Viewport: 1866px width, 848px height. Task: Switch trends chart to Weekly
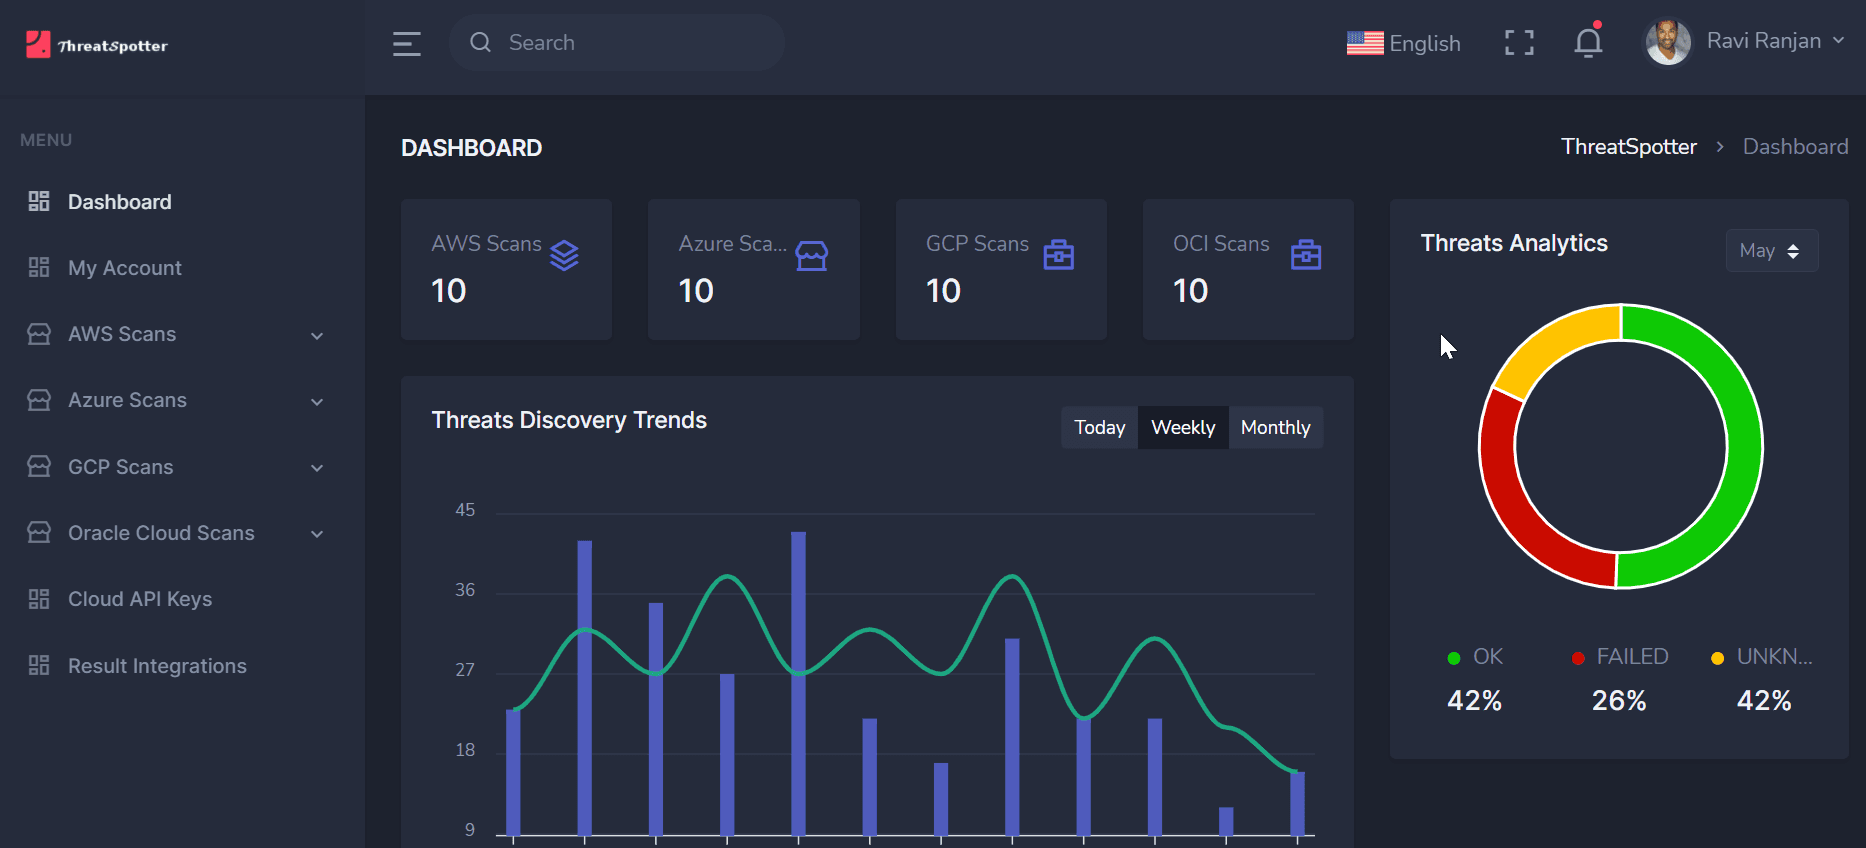[1183, 428]
